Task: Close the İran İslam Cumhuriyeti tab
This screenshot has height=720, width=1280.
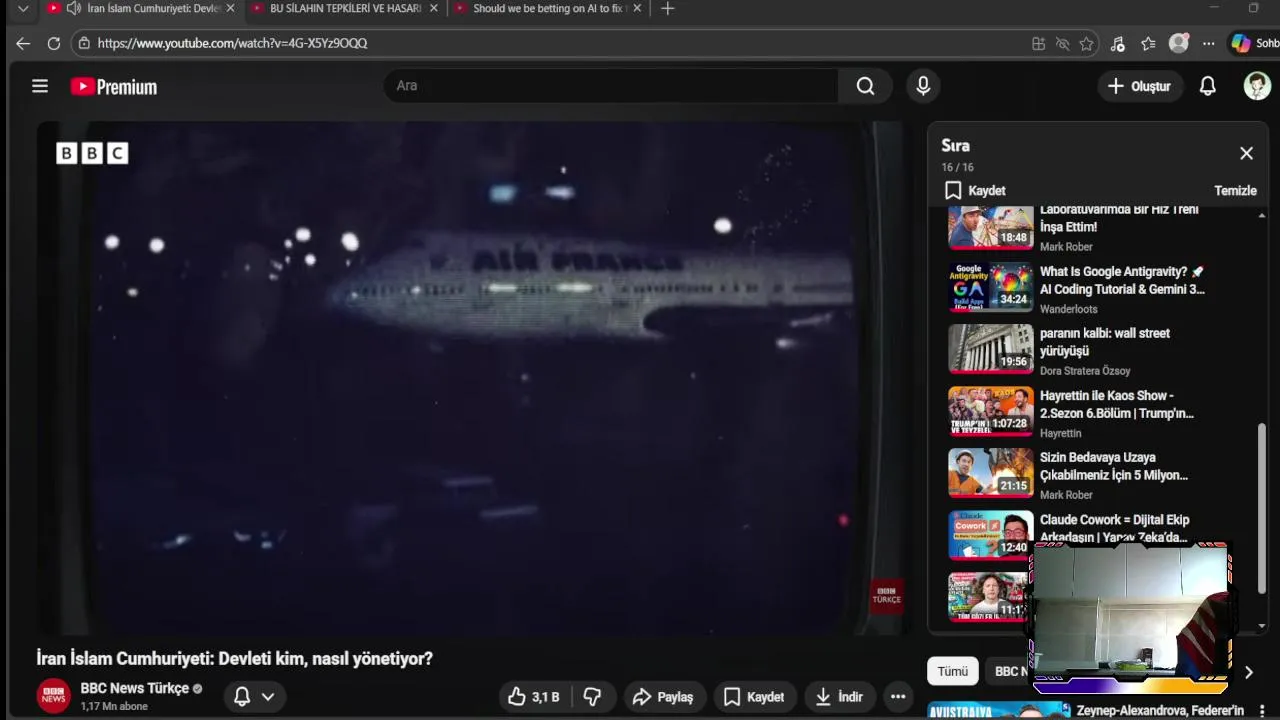Action: 230,9
